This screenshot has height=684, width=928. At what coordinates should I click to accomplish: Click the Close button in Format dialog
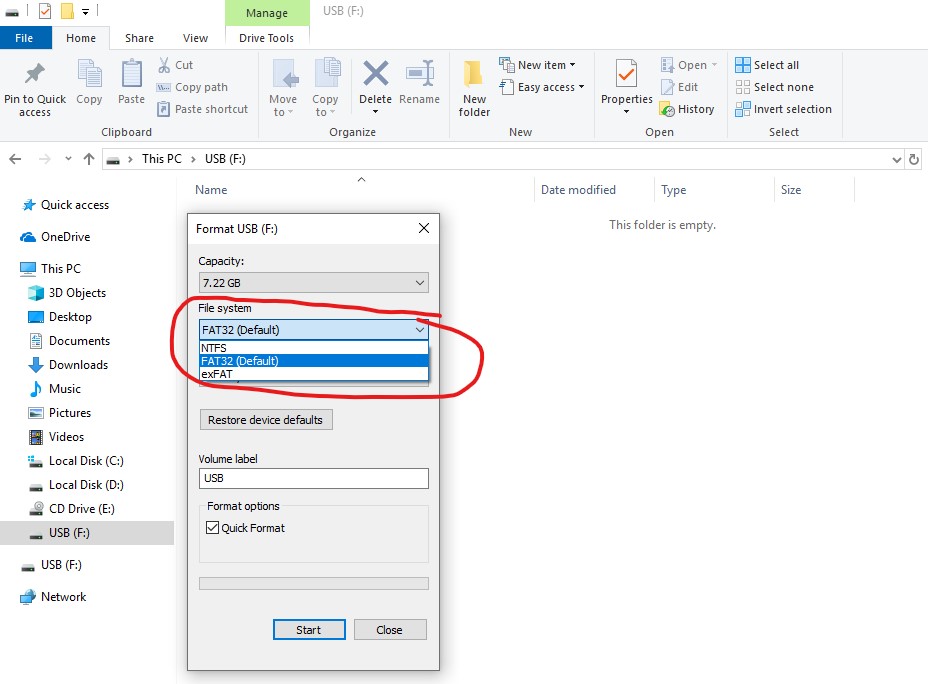pos(390,630)
